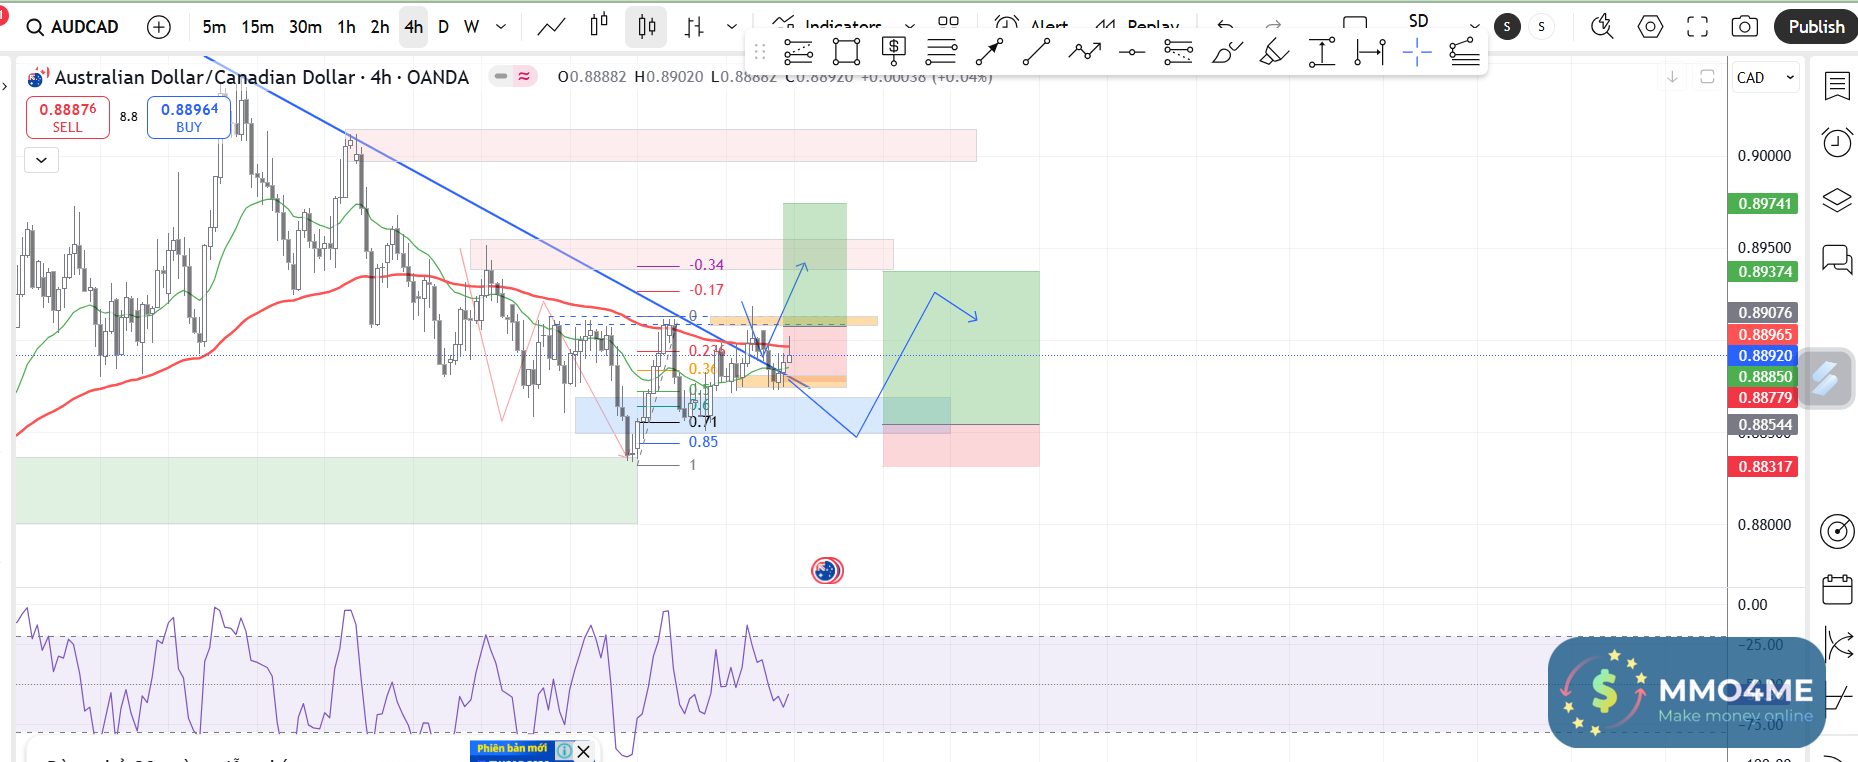The image size is (1858, 762).
Task: Toggle the pink wavy pill beside the chart title
Action: click(x=524, y=76)
